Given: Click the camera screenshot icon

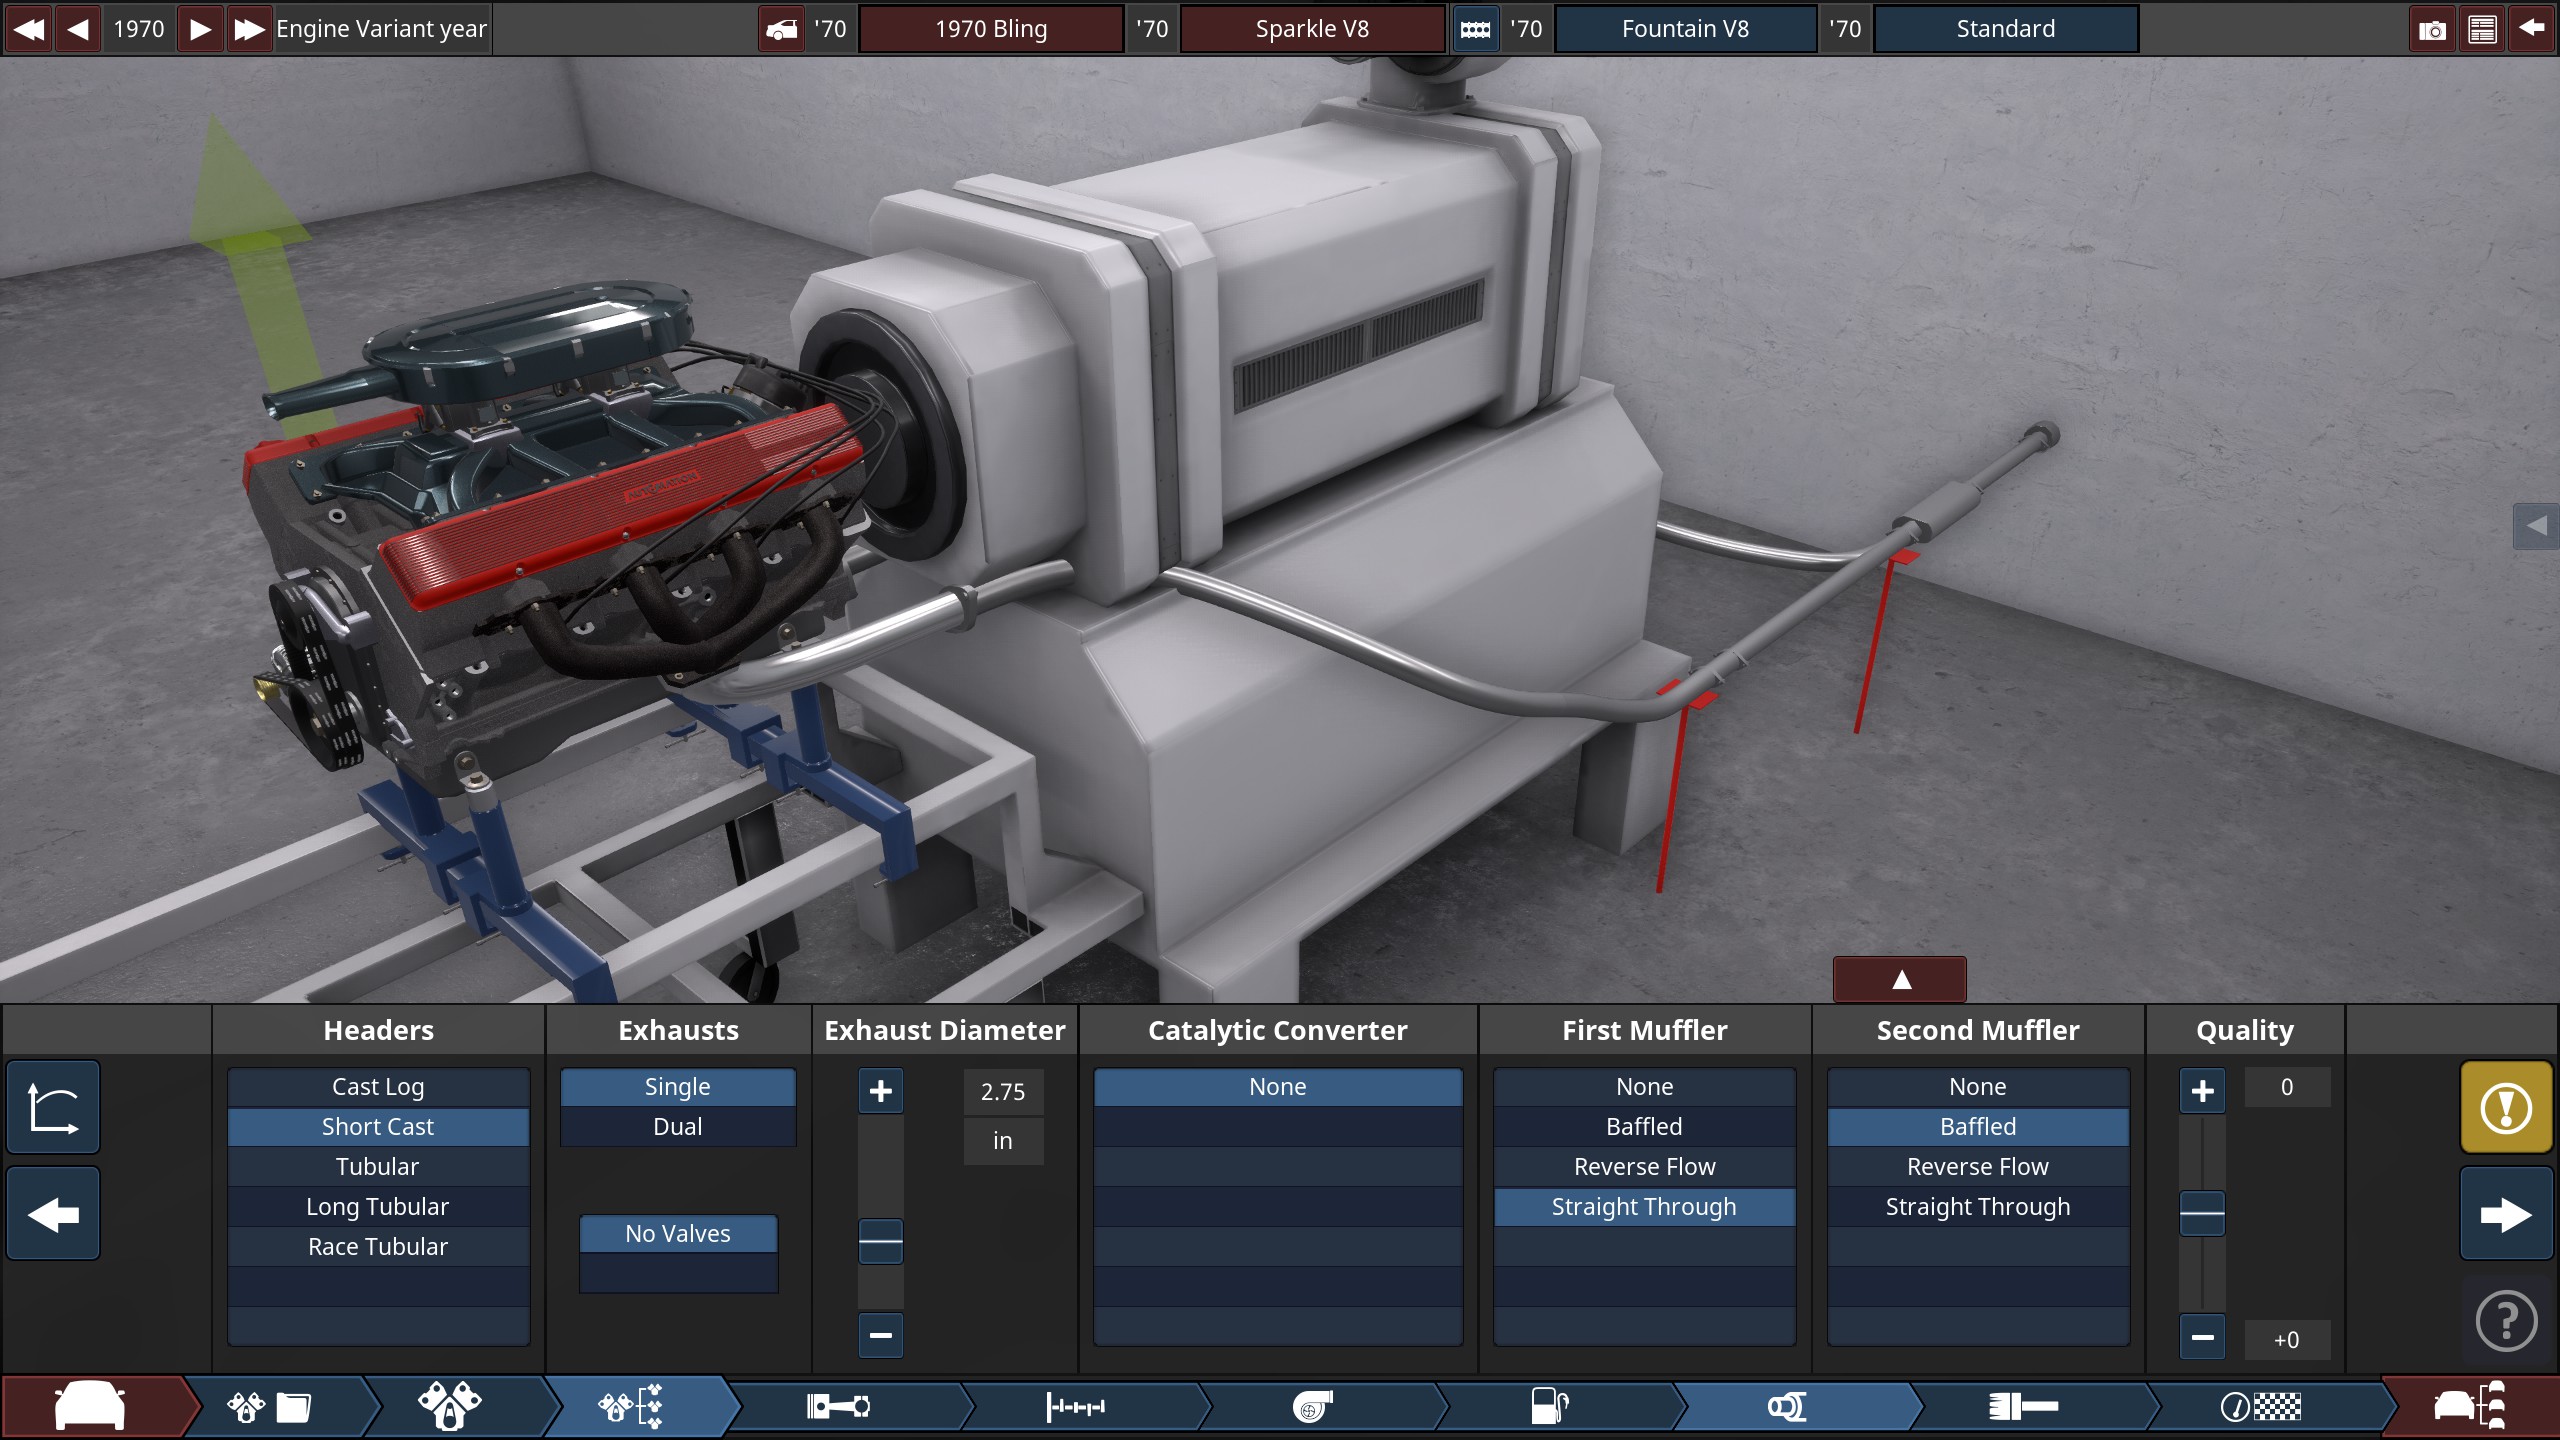Looking at the screenshot, I should coord(2432,29).
